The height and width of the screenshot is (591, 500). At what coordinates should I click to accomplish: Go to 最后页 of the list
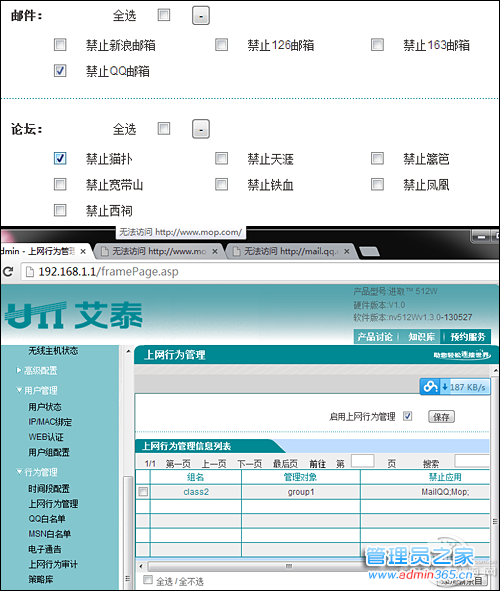[285, 464]
